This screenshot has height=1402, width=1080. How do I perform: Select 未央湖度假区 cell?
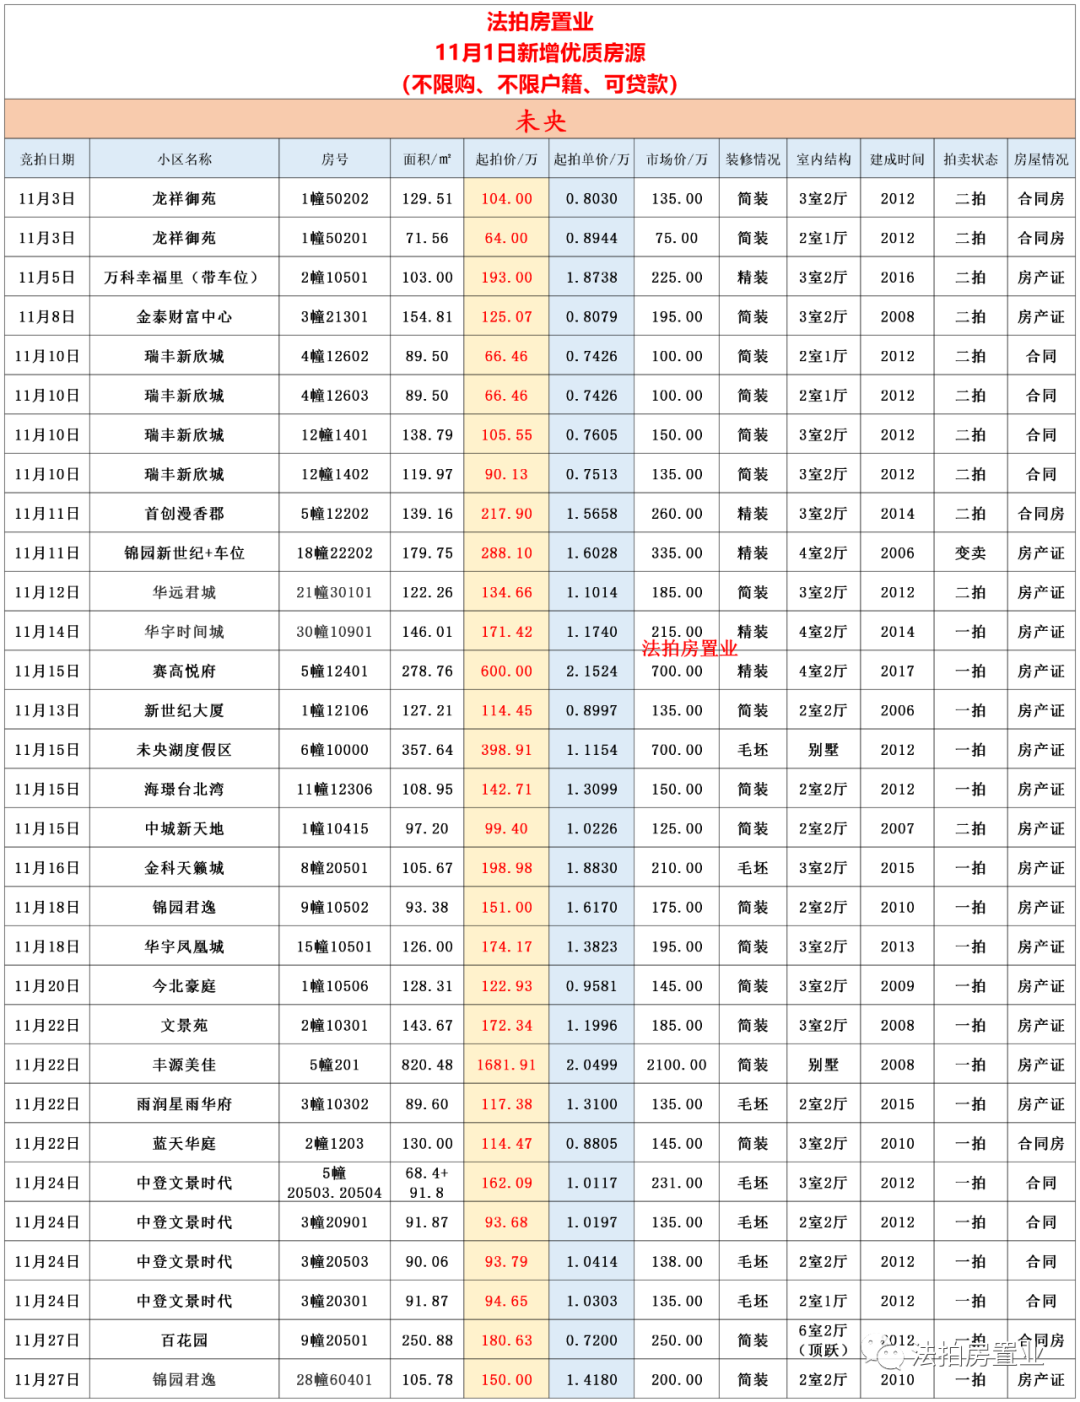pyautogui.click(x=184, y=750)
